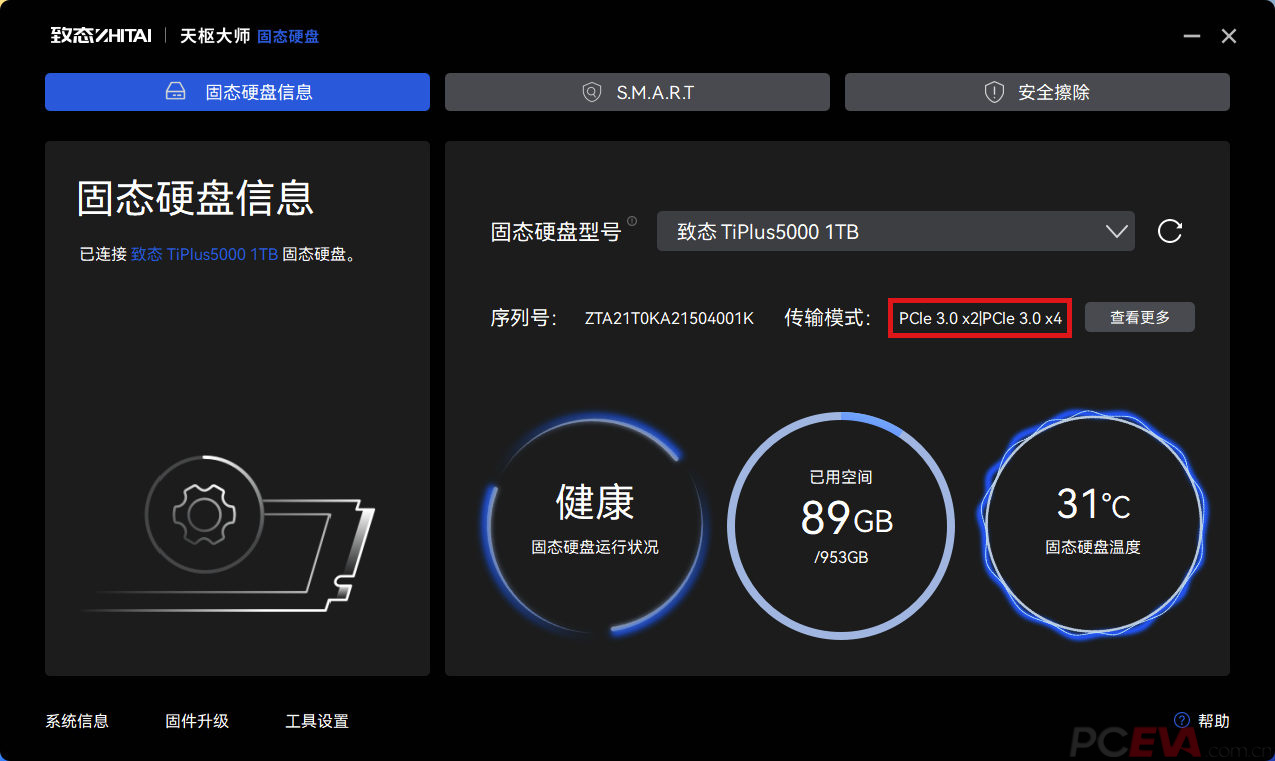
Task: Click the blue 致态 TiPlus5000 1TB link
Action: pos(204,254)
